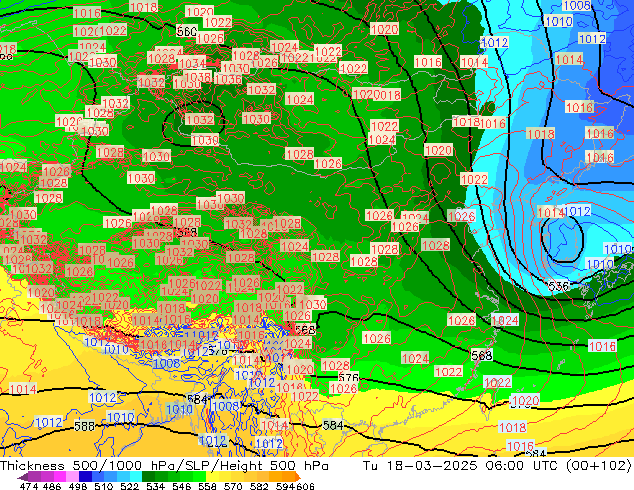Click the legend value 510
634x490 pixels.
104,486
